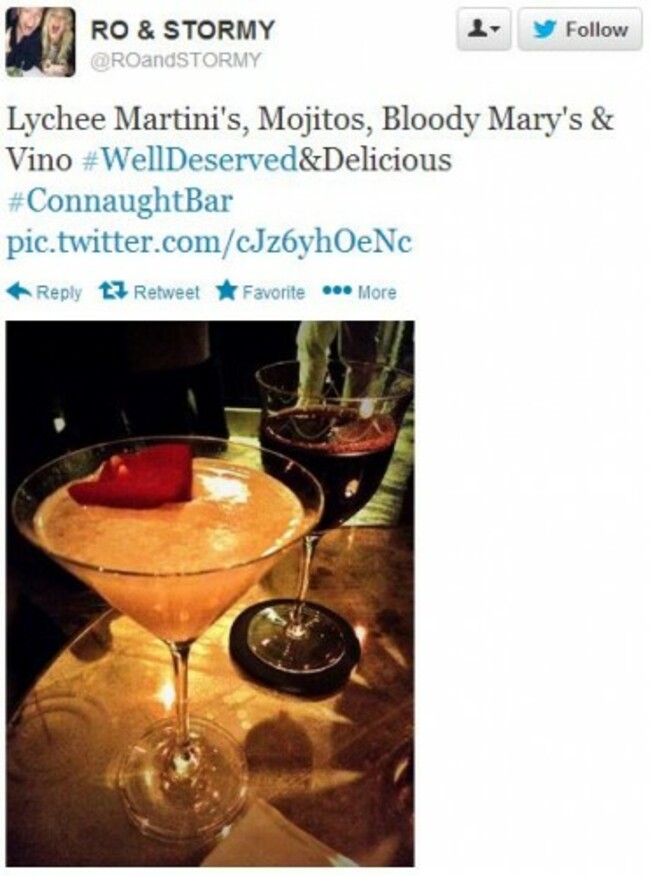
Task: Open the #ConnaughtBar hashtag link
Action: click(x=119, y=201)
